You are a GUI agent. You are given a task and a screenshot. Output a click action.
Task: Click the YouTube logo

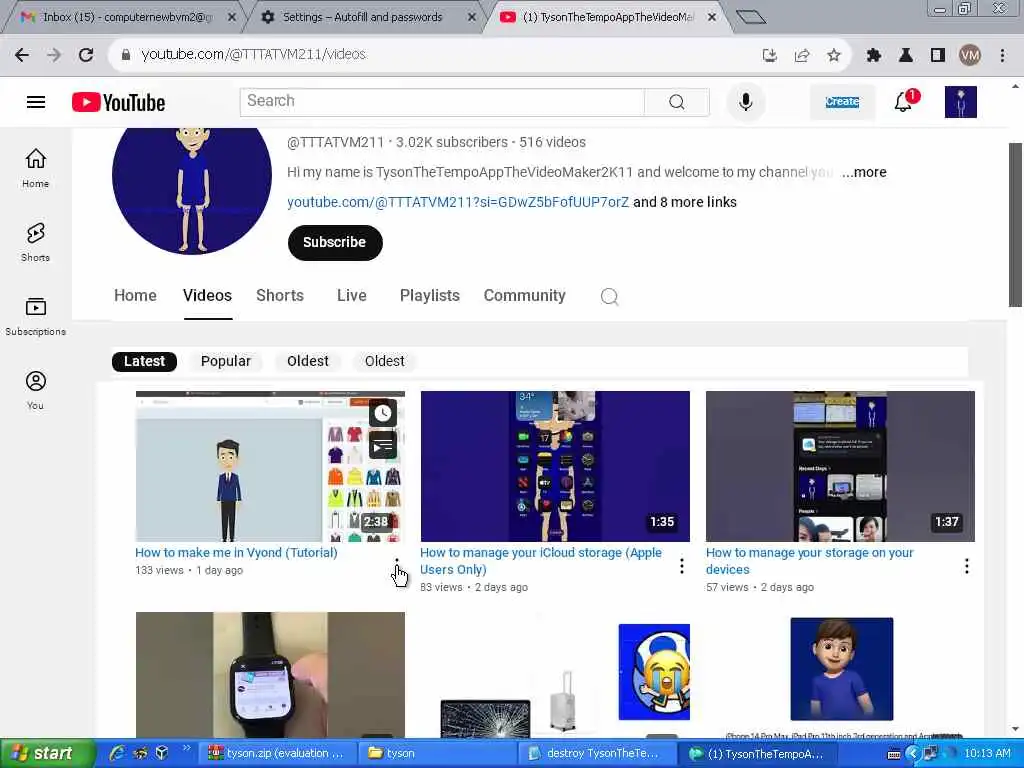click(118, 103)
